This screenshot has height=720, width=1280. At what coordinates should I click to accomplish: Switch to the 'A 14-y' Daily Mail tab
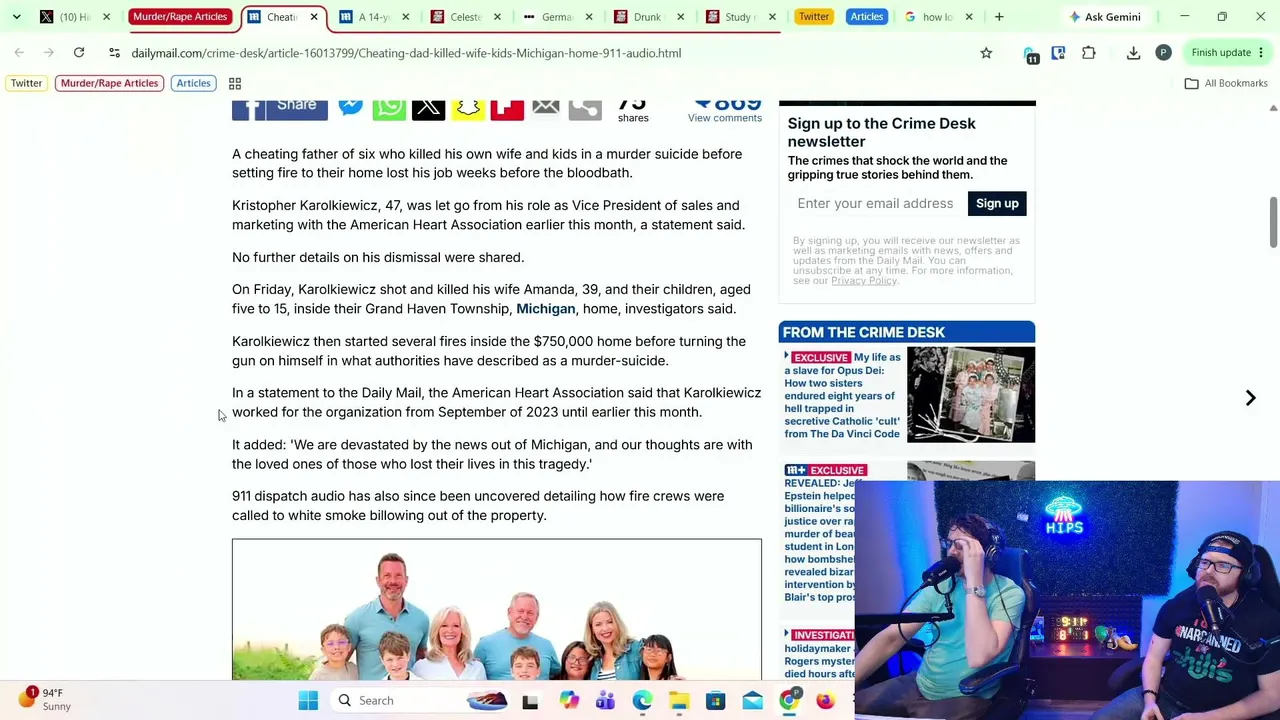[x=374, y=17]
